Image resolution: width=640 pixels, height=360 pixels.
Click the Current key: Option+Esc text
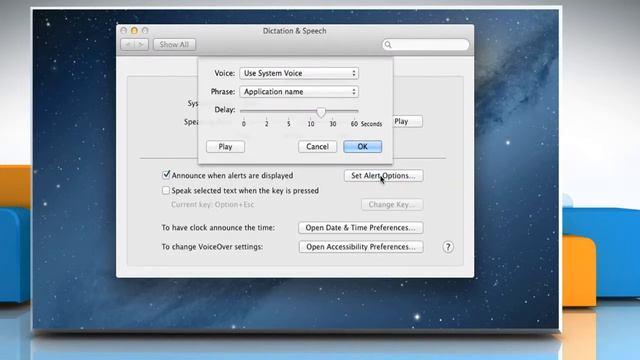[x=212, y=204]
